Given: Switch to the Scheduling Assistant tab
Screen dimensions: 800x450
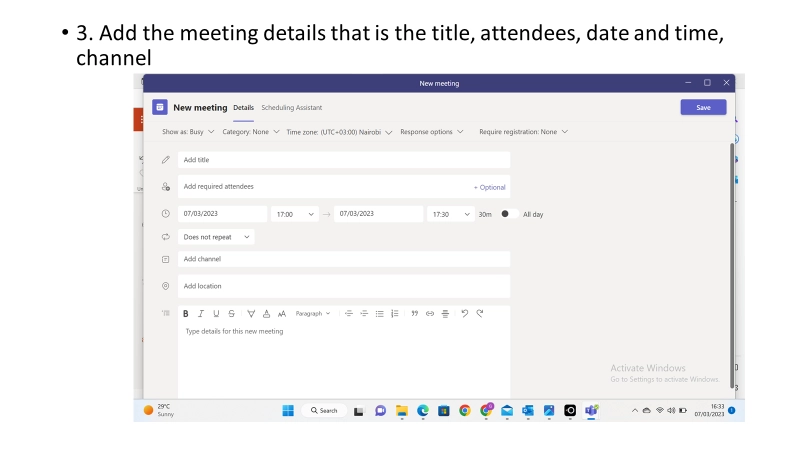Looking at the screenshot, I should [x=291, y=108].
